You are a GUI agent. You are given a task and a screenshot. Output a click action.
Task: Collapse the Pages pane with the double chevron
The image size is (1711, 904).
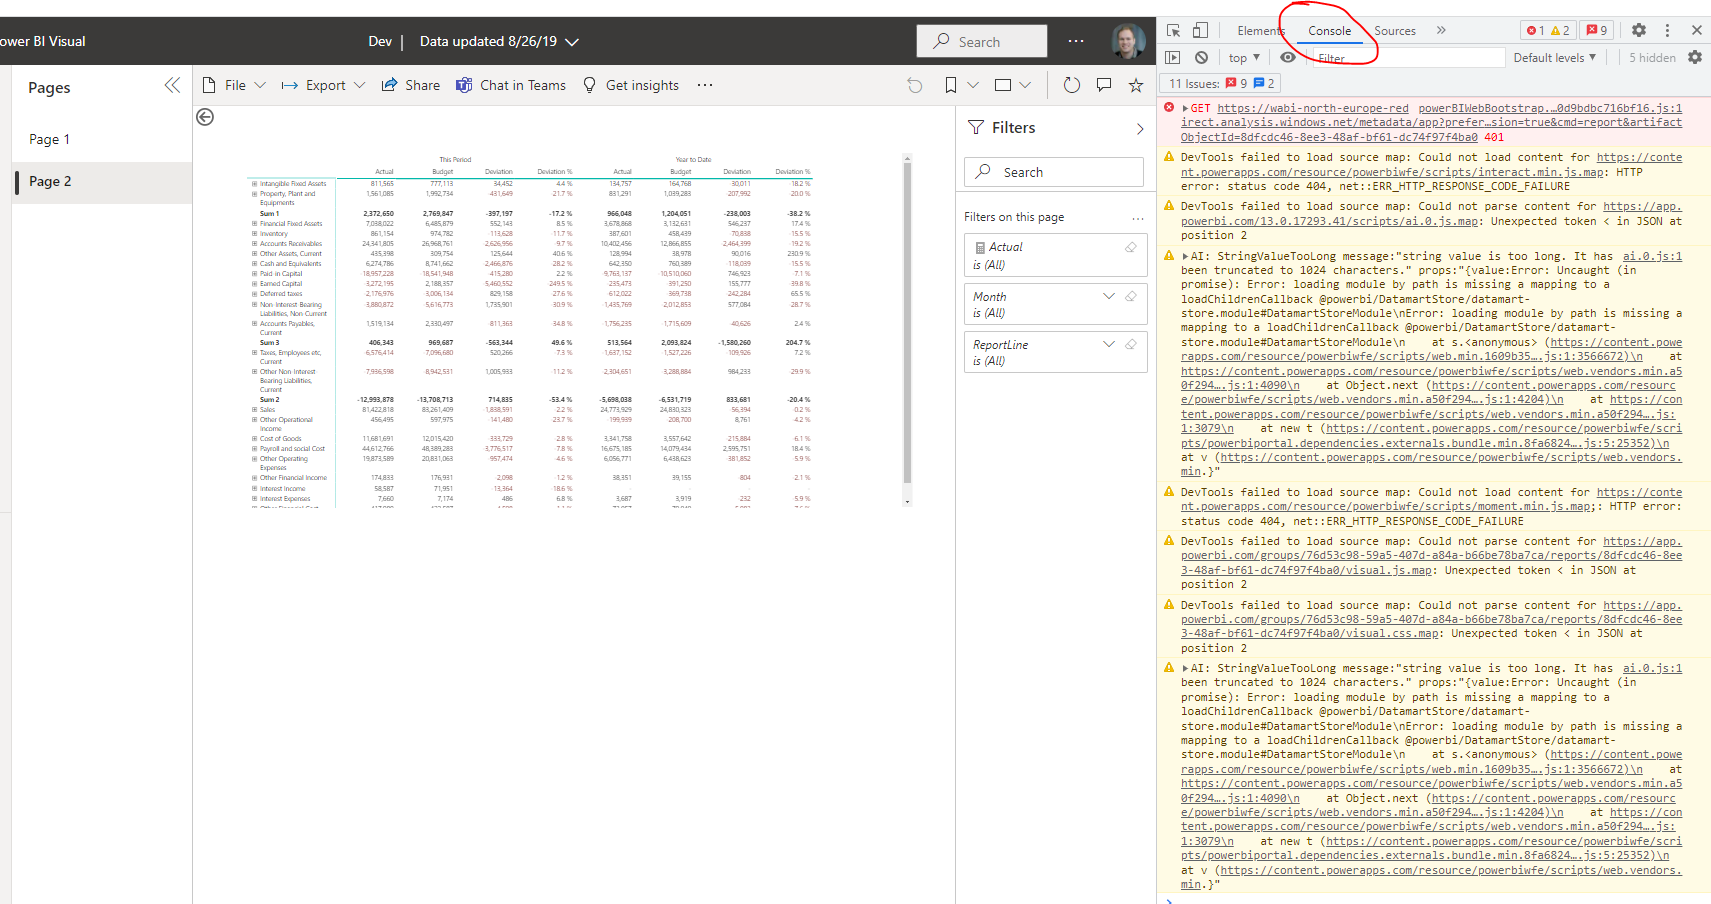172,85
